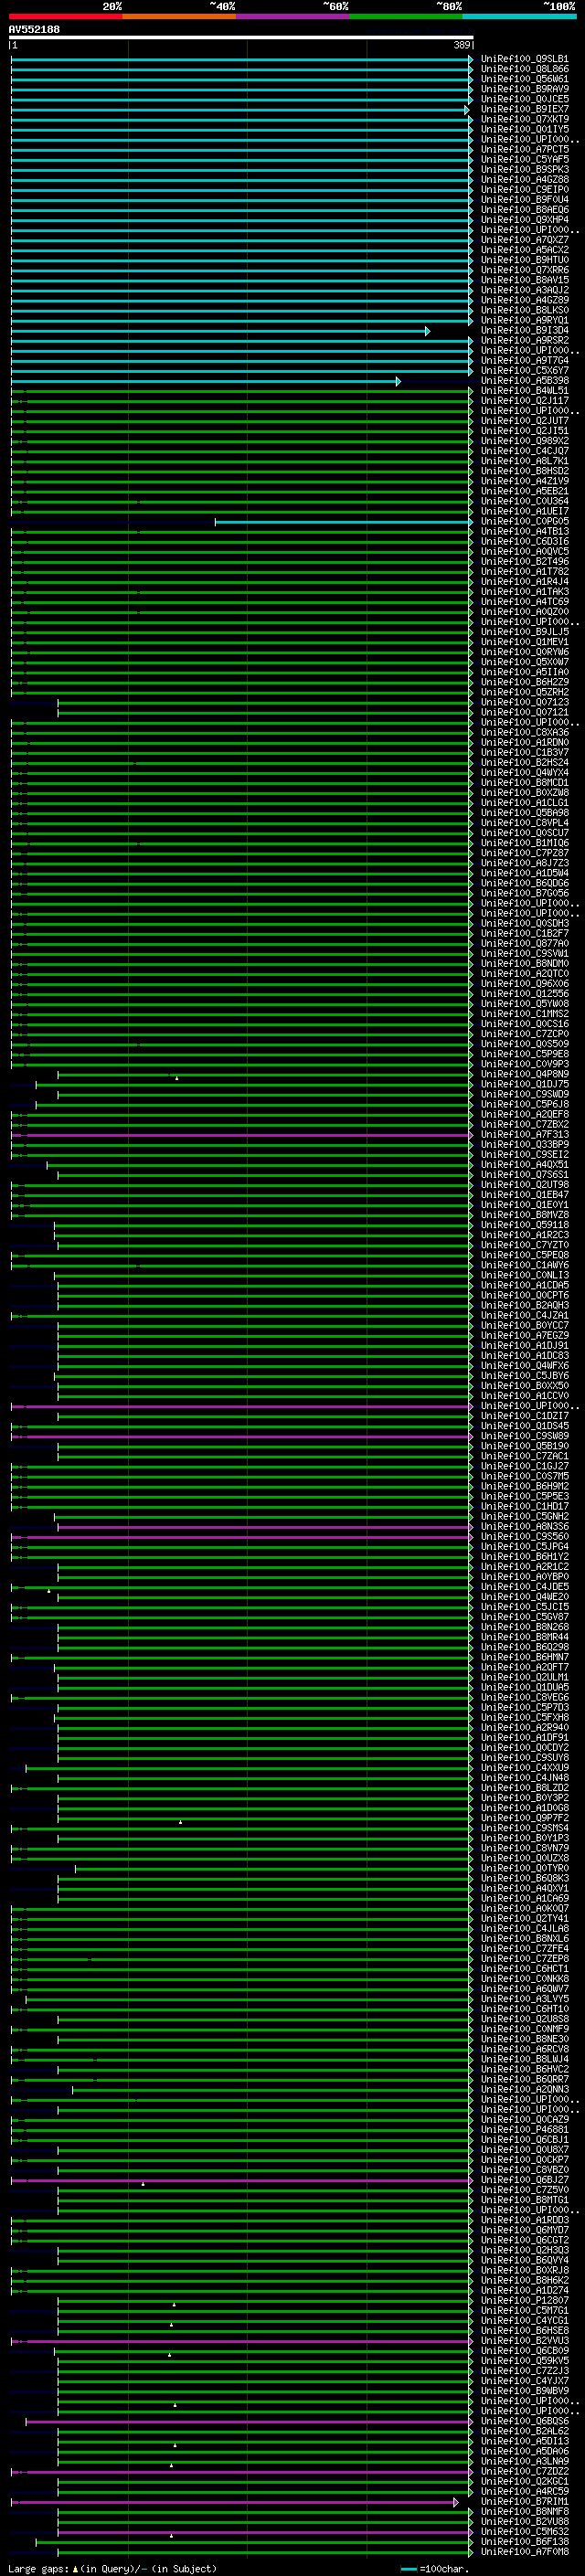Select the UniRef100_Q56W61 label
585x2576 pixels.
click(525, 79)
